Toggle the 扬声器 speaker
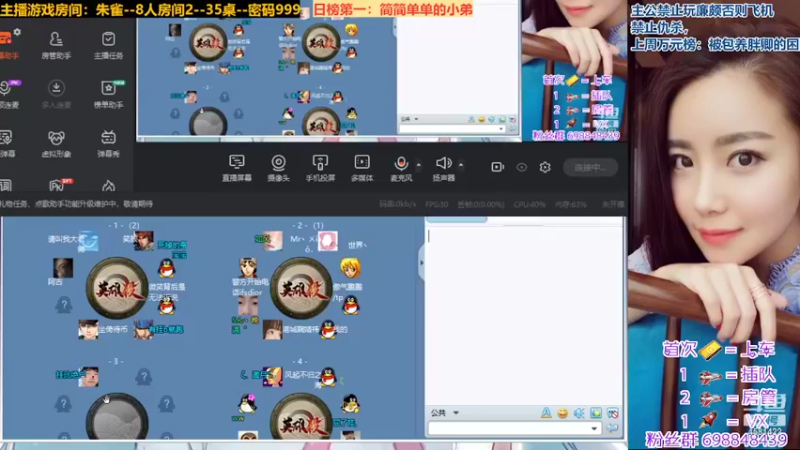This screenshot has height=450, width=800. [443, 168]
